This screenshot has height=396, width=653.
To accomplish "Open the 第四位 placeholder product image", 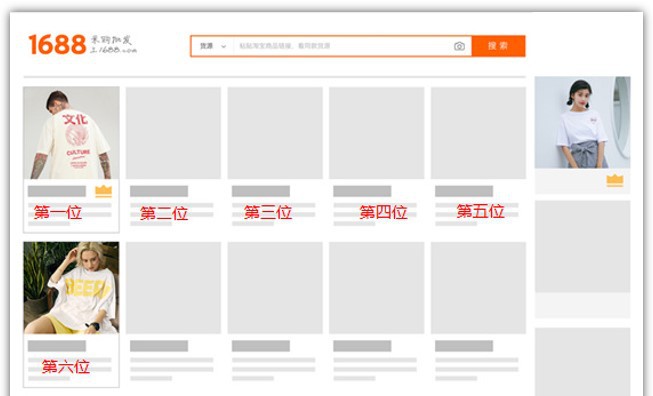I will [376, 133].
